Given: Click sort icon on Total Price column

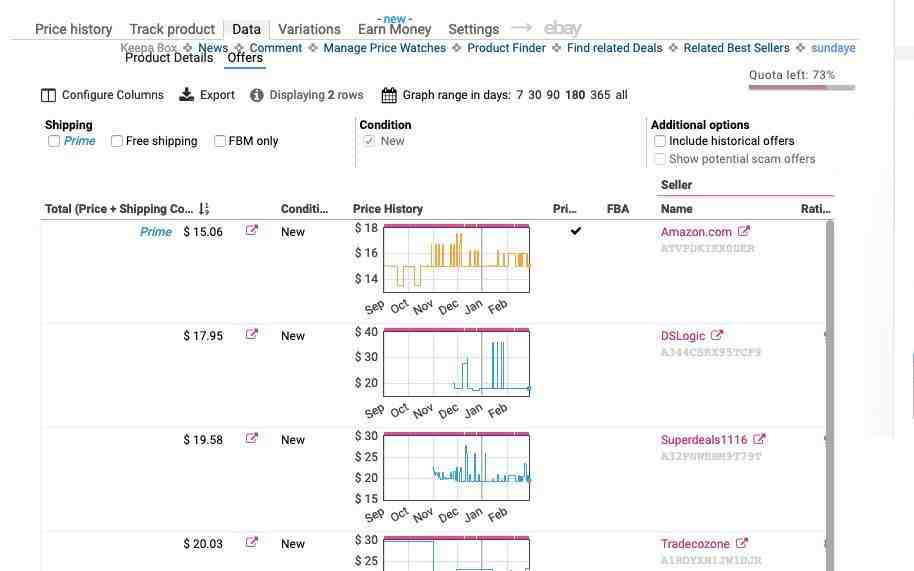Looking at the screenshot, I should [x=204, y=209].
